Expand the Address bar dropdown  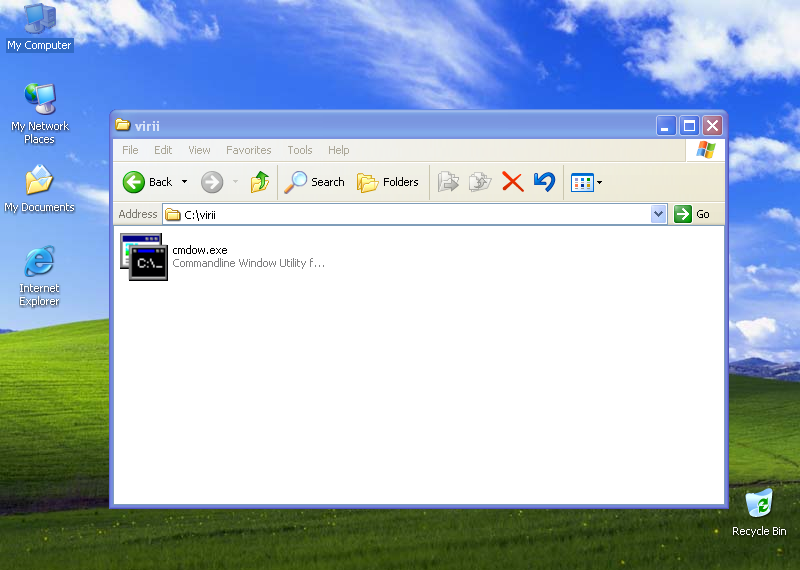click(658, 214)
